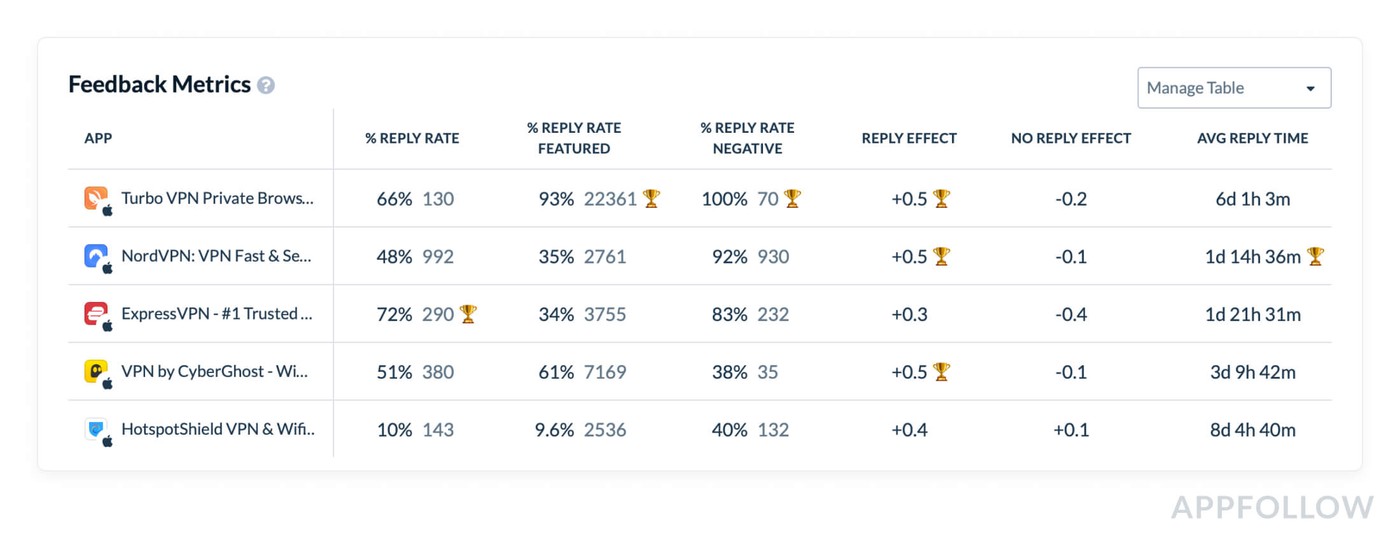Viewport: 1400px width, 544px height.
Task: Click the HotspotShield app icon
Action: pyautogui.click(x=96, y=430)
